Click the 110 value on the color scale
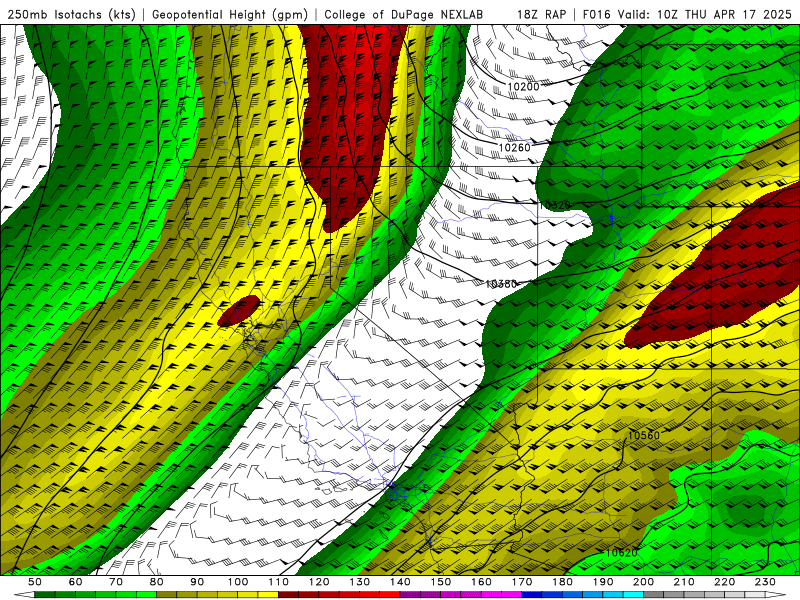Screen dimensions: 800x600 click(x=279, y=582)
